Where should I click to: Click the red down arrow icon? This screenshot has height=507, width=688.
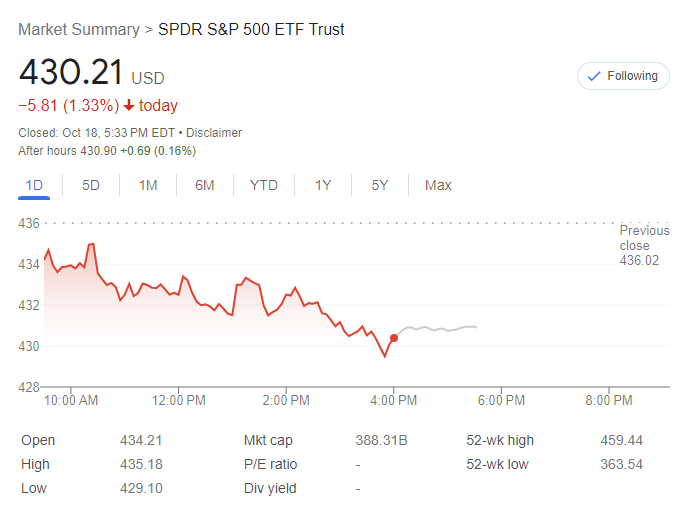(x=129, y=106)
